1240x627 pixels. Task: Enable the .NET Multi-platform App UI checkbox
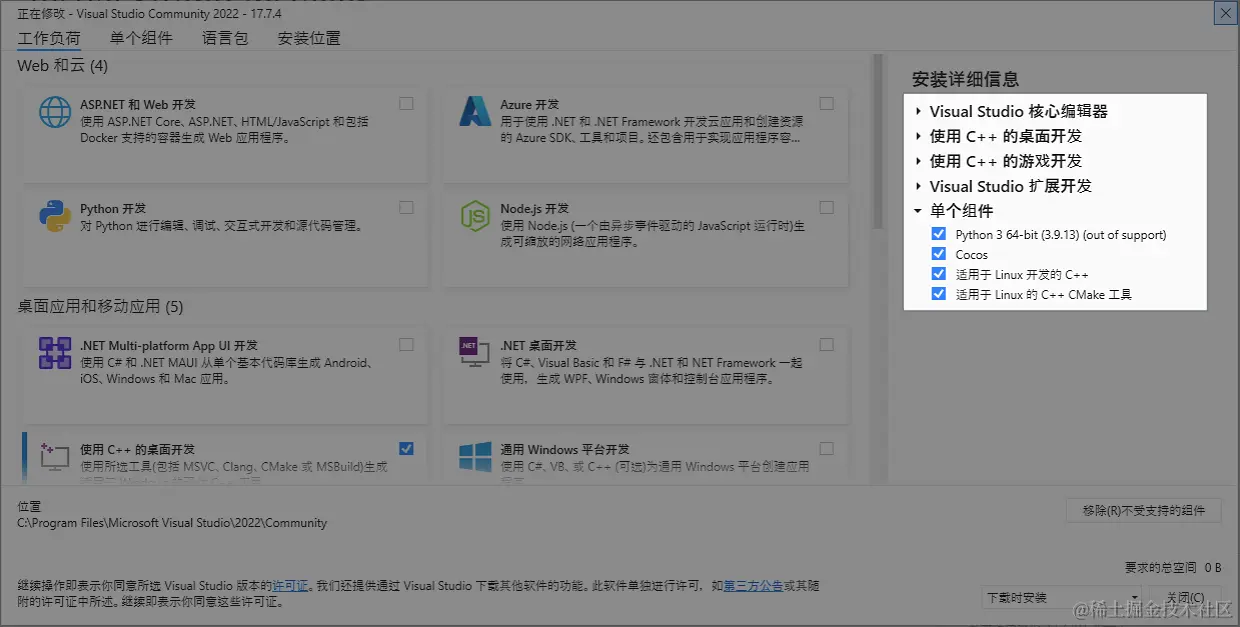click(406, 344)
